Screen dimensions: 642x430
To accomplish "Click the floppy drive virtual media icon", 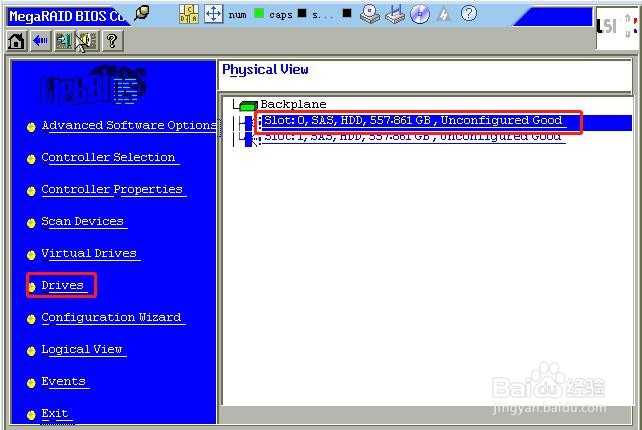I will [395, 14].
